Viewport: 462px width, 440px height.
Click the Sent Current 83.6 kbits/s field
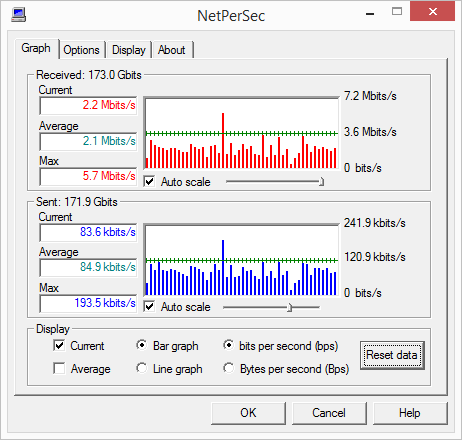pyautogui.click(x=88, y=232)
